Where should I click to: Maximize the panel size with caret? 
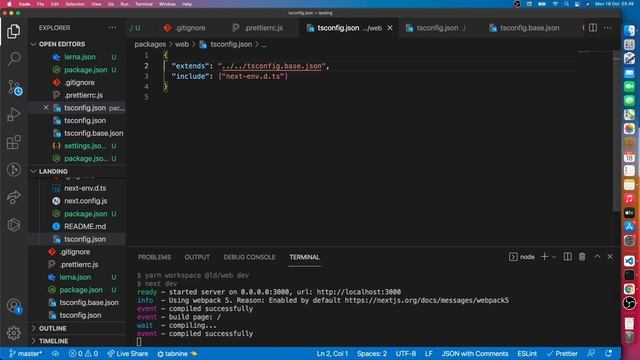click(597, 257)
